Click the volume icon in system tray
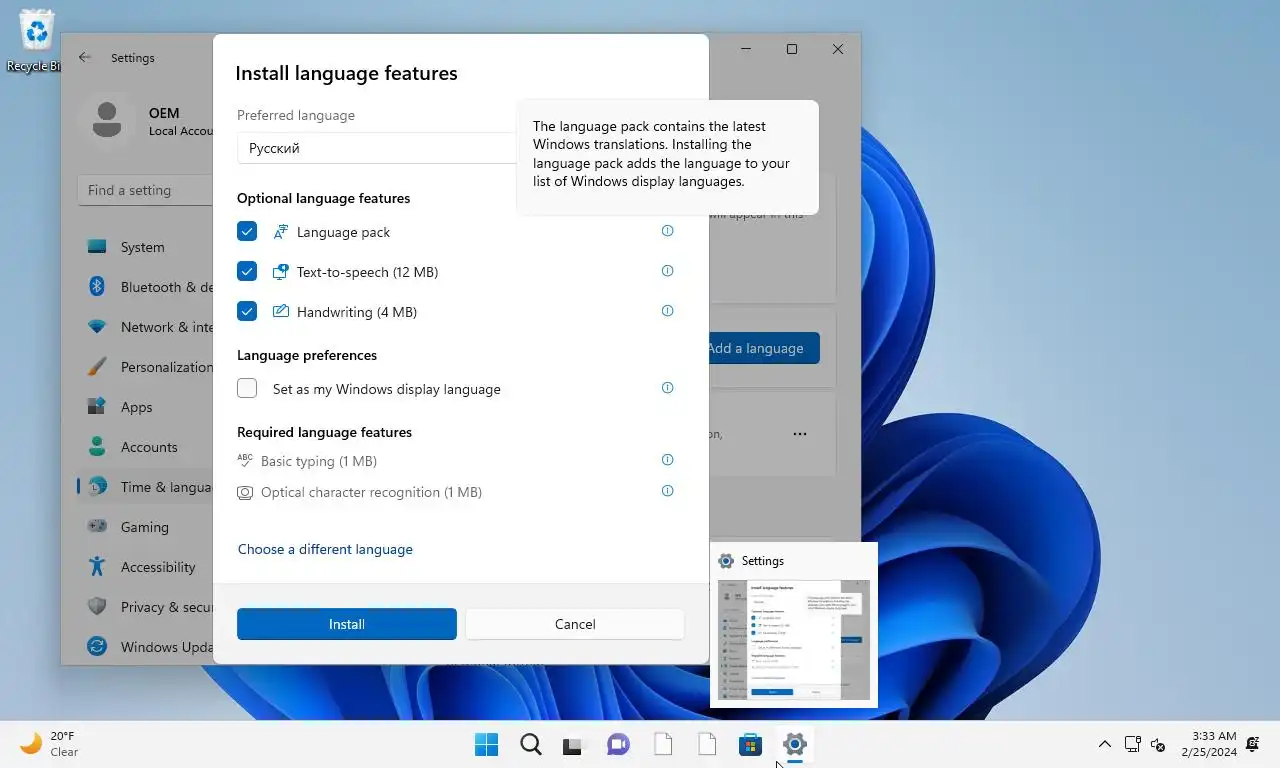 pos(1158,744)
